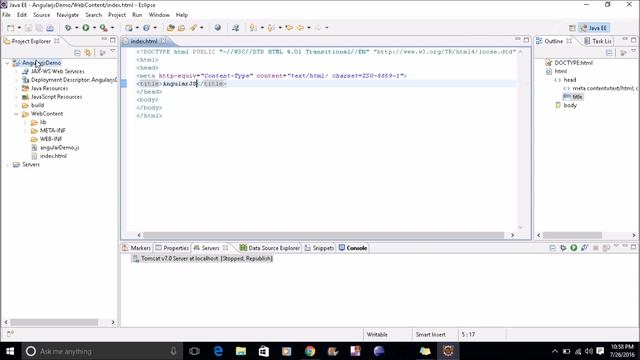640x360 pixels.
Task: Click the Debug bug icon in toolbar
Action: click(68, 28)
